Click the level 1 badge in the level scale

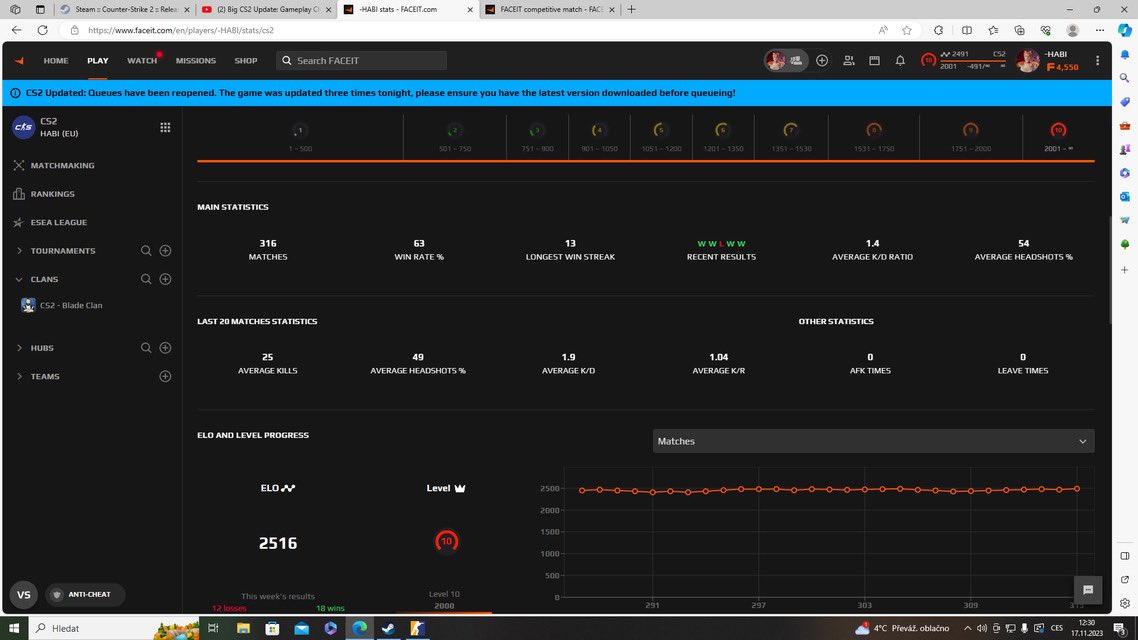point(300,131)
